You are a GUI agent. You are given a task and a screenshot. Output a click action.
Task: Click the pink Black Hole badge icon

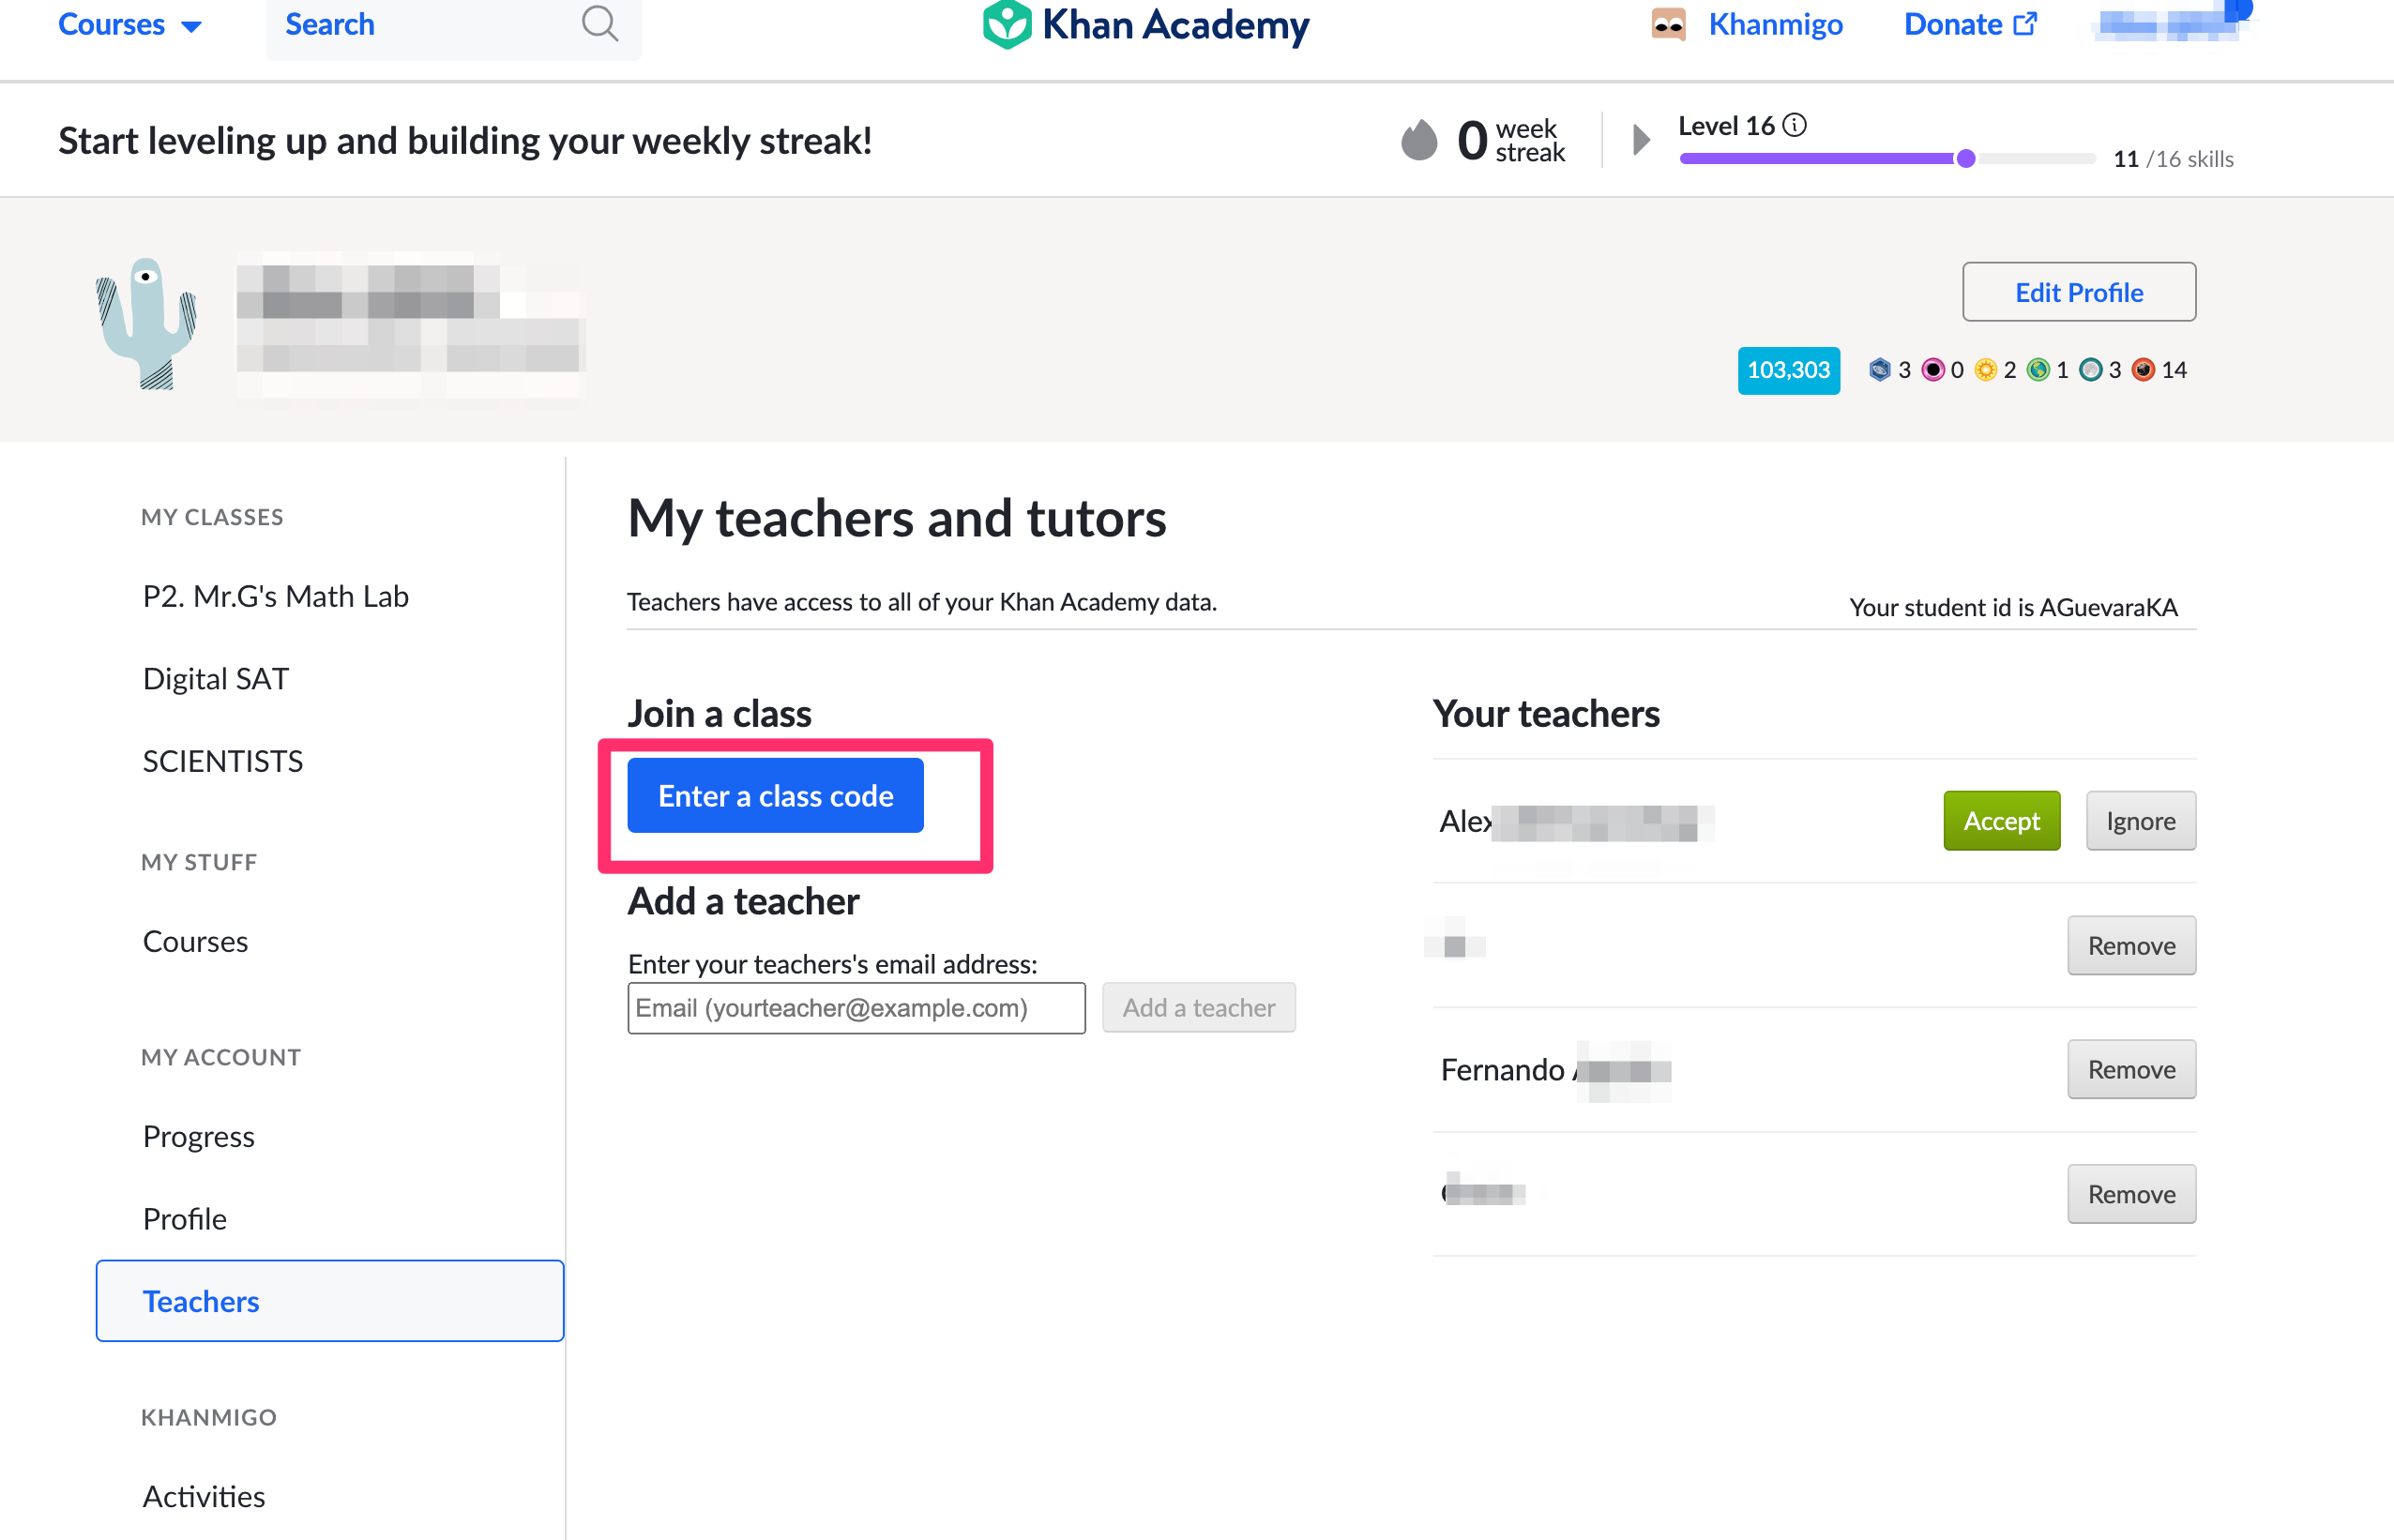(x=1934, y=371)
